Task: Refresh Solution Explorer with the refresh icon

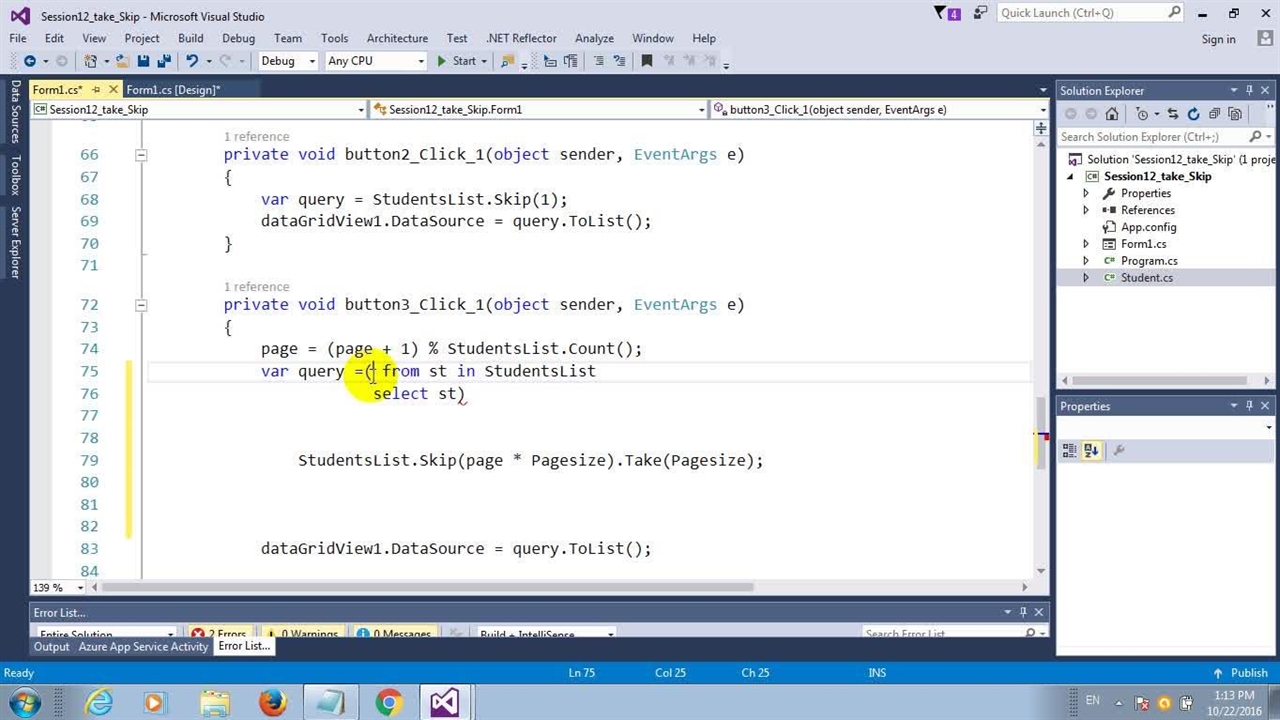Action: point(1193,114)
